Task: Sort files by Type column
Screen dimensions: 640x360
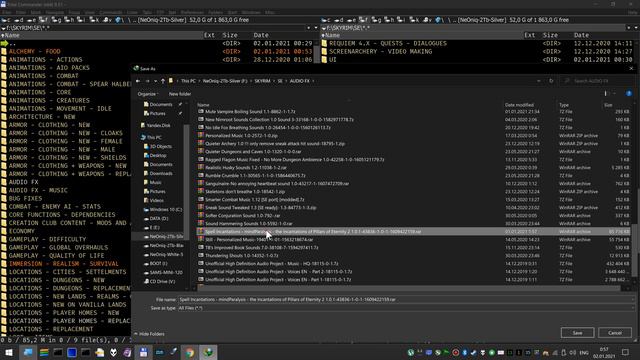Action: (564, 105)
